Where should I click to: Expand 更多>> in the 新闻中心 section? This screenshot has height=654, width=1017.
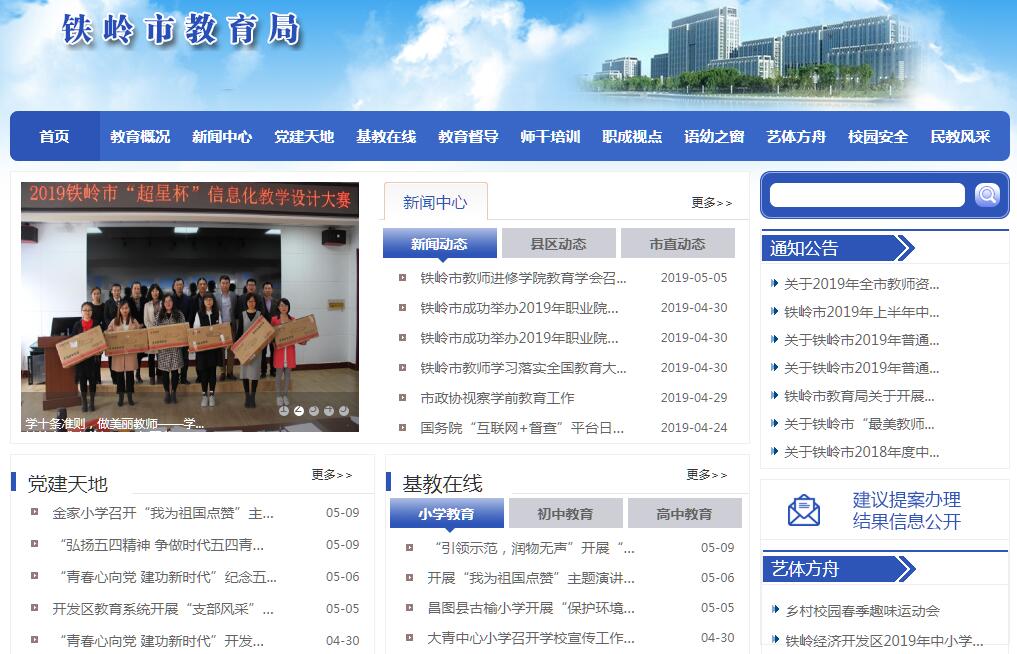pyautogui.click(x=711, y=203)
